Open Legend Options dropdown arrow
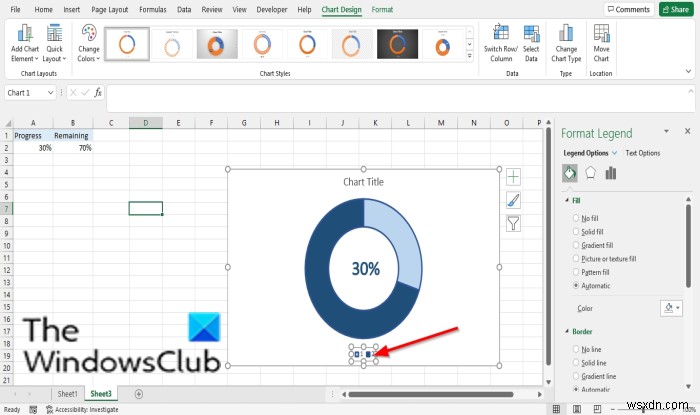The image size is (700, 415). (614, 153)
